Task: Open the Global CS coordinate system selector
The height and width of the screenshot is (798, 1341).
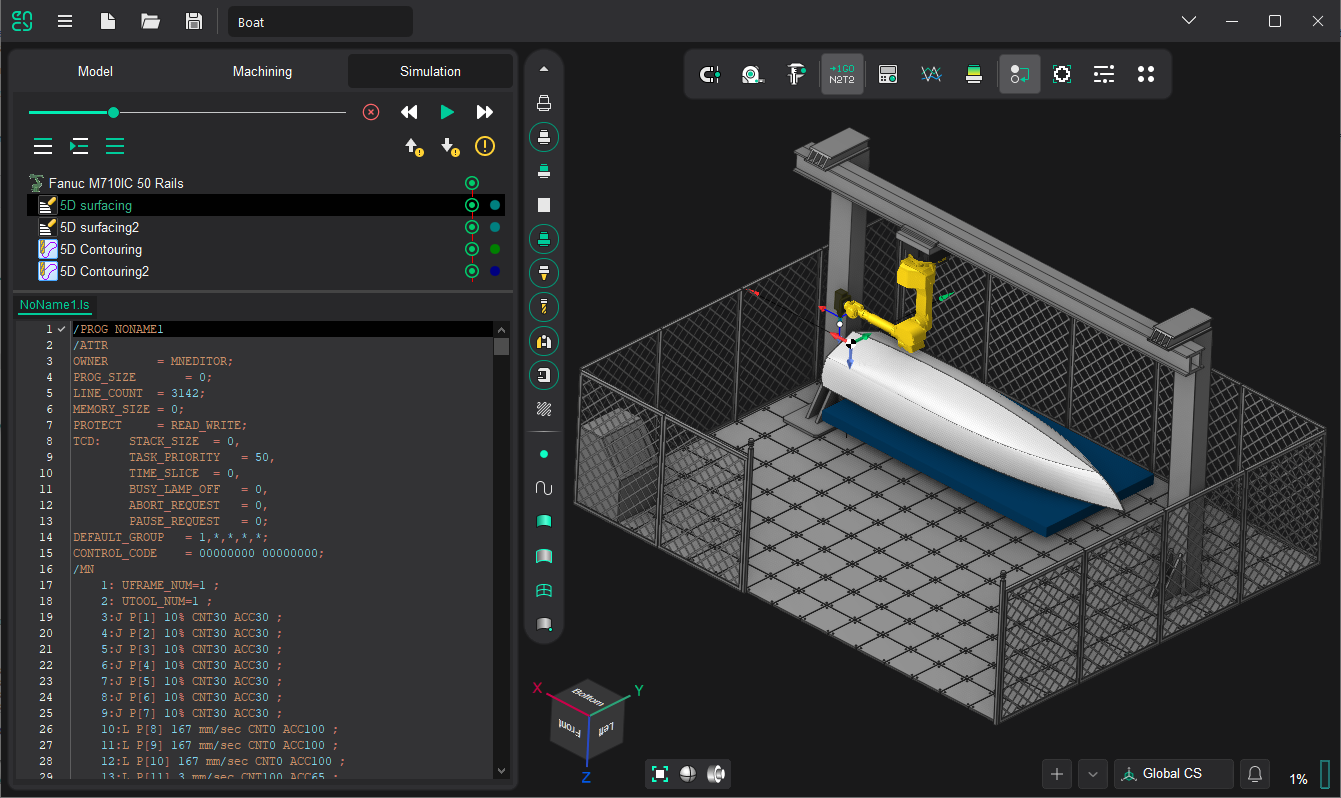Action: [1173, 773]
